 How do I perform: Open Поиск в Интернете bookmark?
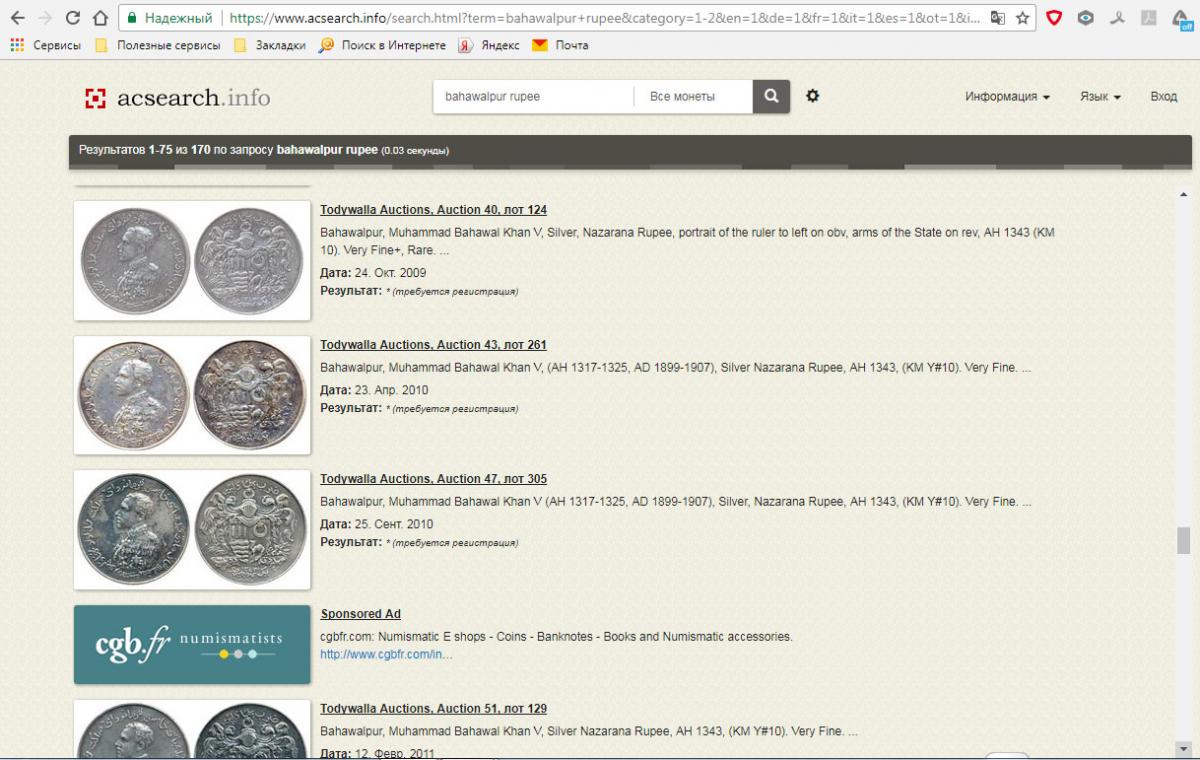click(x=384, y=45)
